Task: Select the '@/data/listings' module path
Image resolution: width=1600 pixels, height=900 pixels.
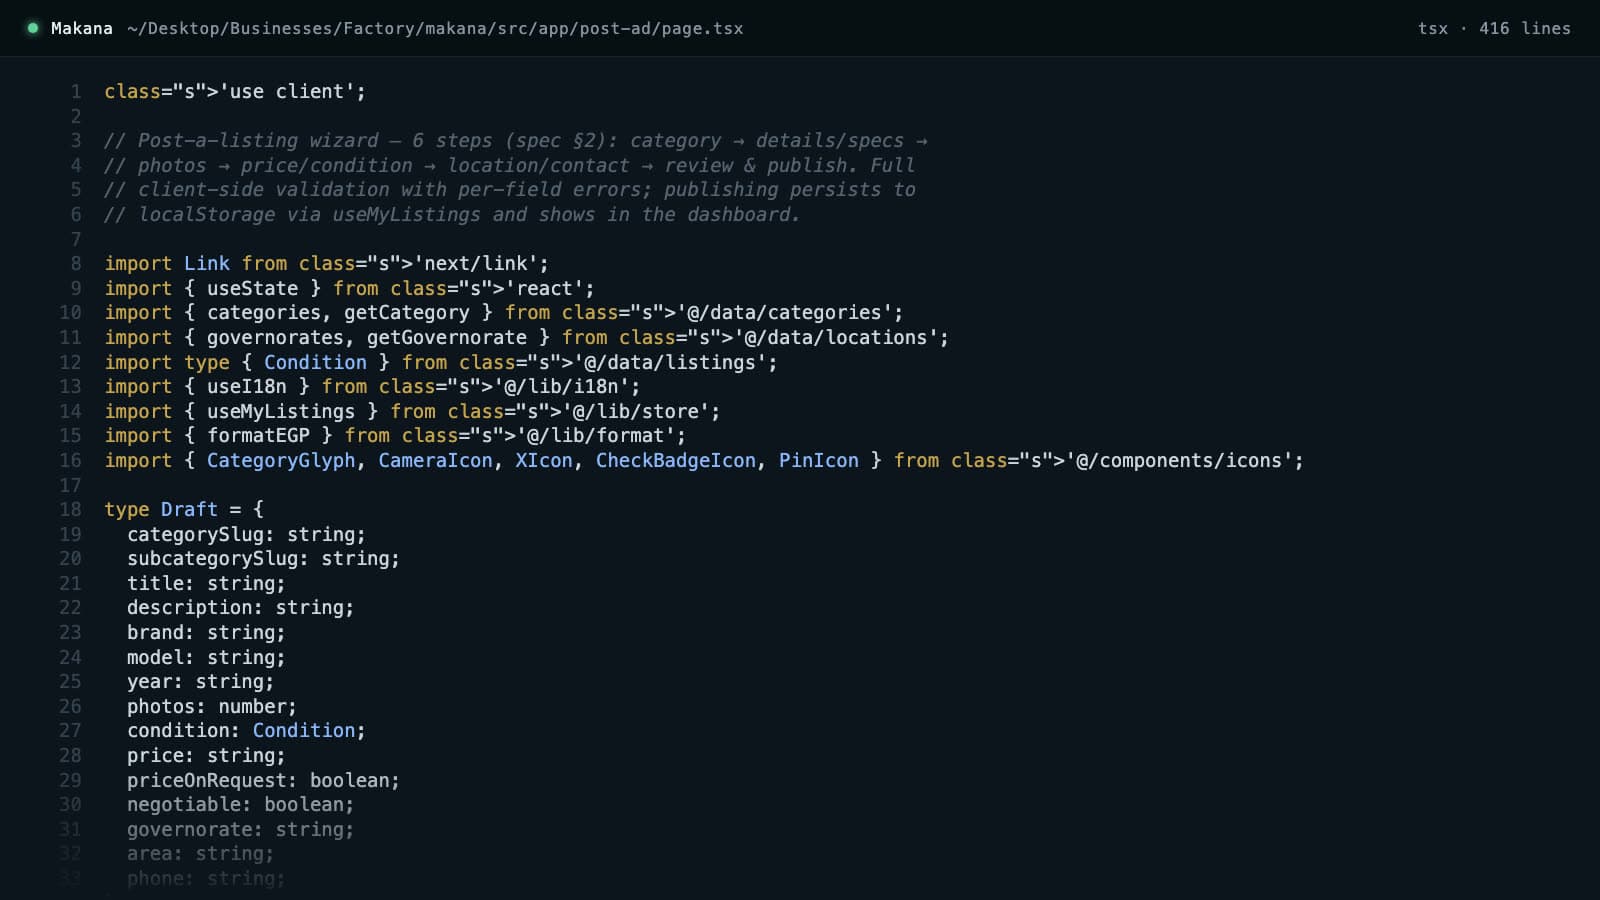Action: pyautogui.click(x=670, y=362)
